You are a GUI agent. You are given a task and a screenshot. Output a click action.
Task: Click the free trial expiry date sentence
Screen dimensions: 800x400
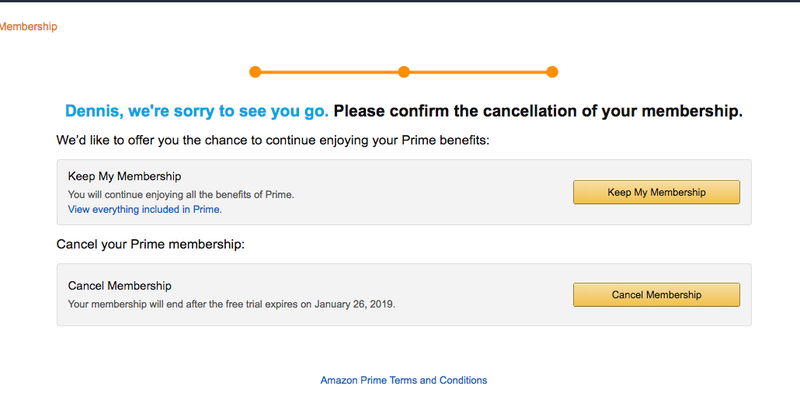(231, 303)
